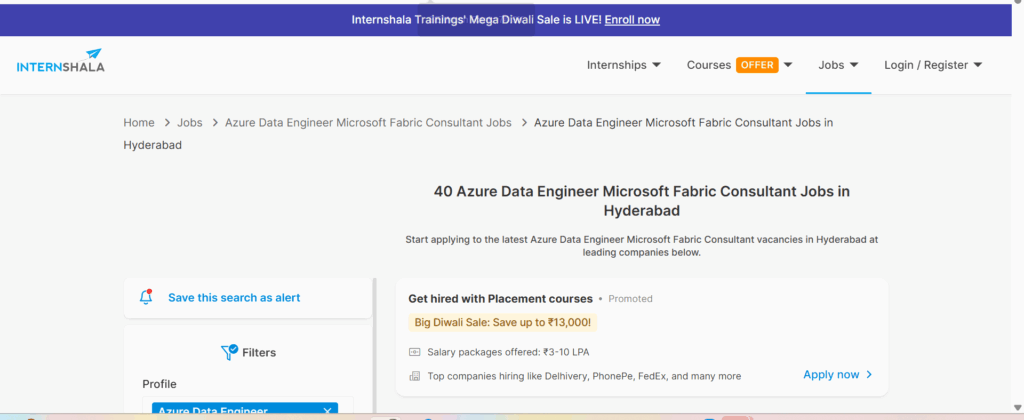Click the Top companies hiring text
The height and width of the screenshot is (420, 1024).
tap(584, 376)
